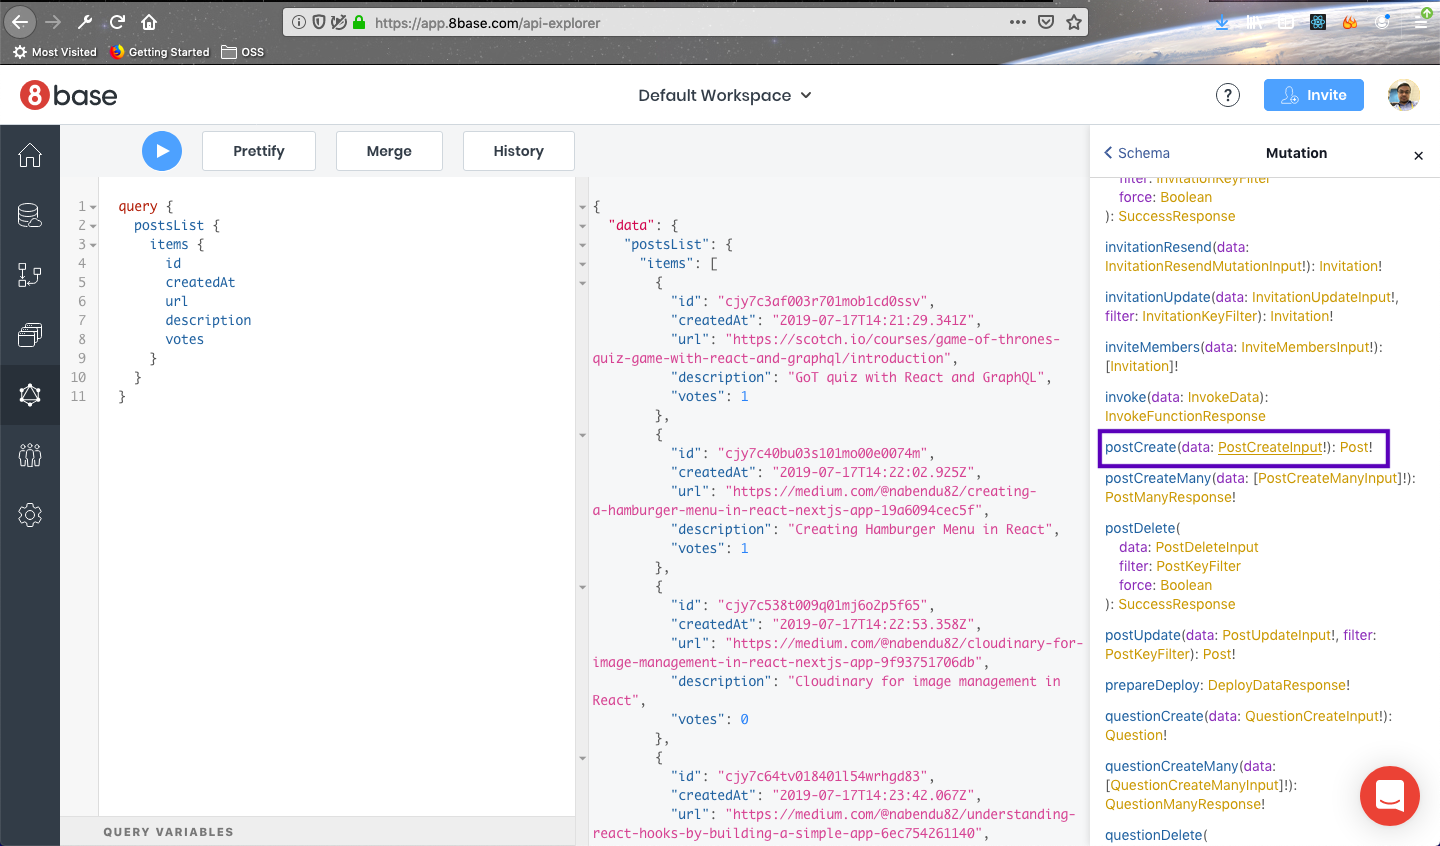Open PostKeyFilter type under postDelete
Image resolution: width=1440 pixels, height=846 pixels.
[x=1198, y=566]
